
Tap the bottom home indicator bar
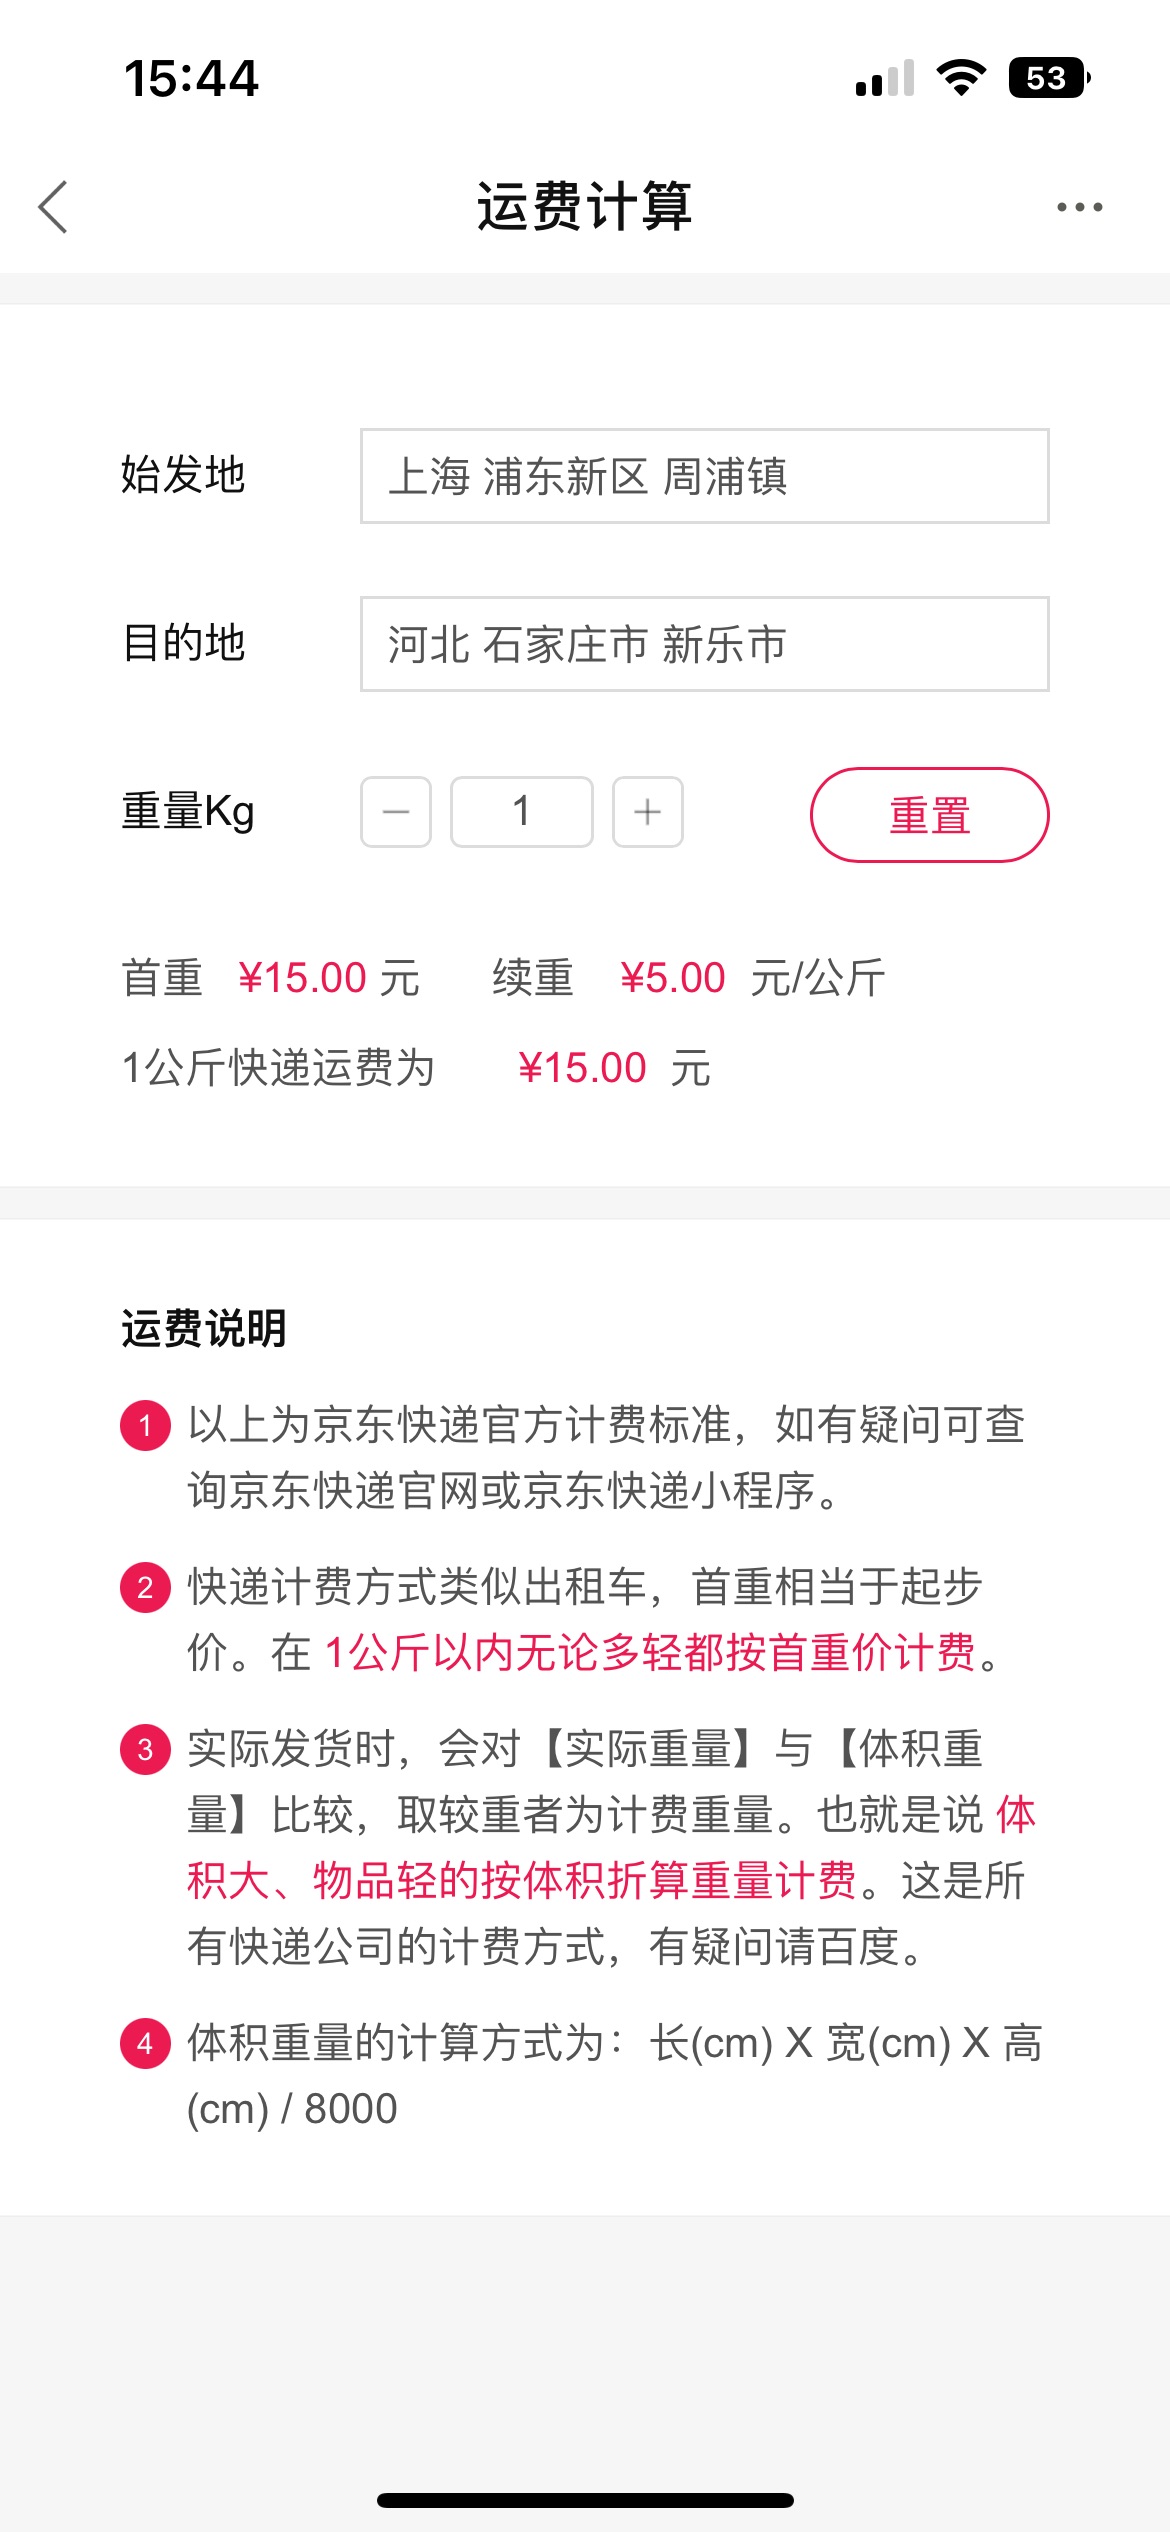585,2500
